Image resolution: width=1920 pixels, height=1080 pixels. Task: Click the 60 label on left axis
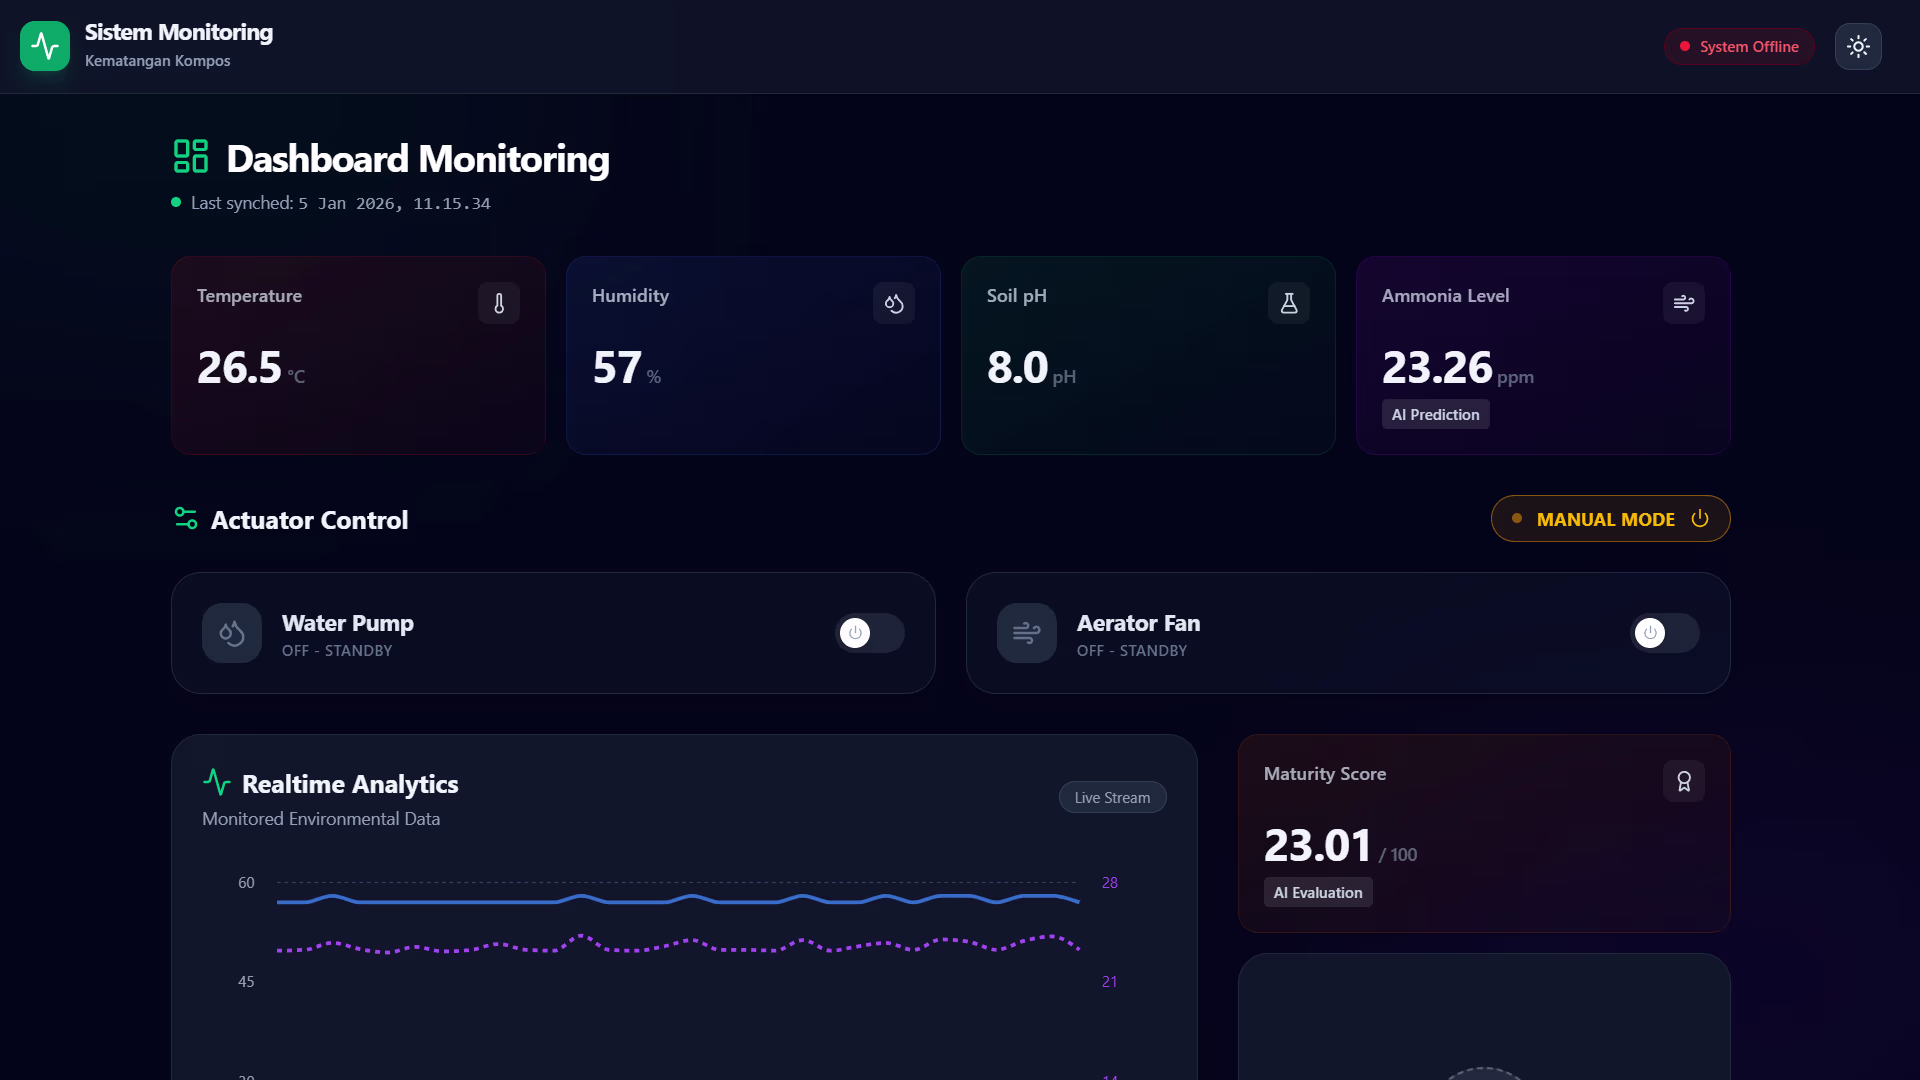point(246,882)
